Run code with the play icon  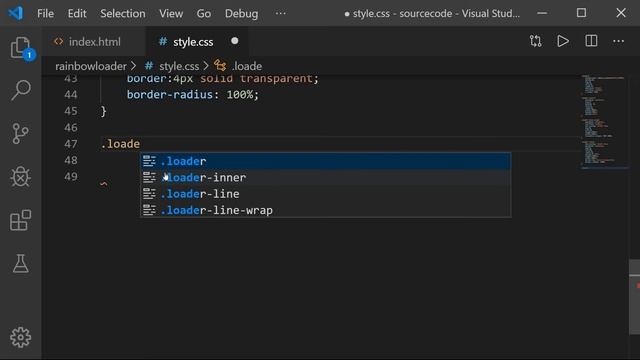pyautogui.click(x=563, y=41)
